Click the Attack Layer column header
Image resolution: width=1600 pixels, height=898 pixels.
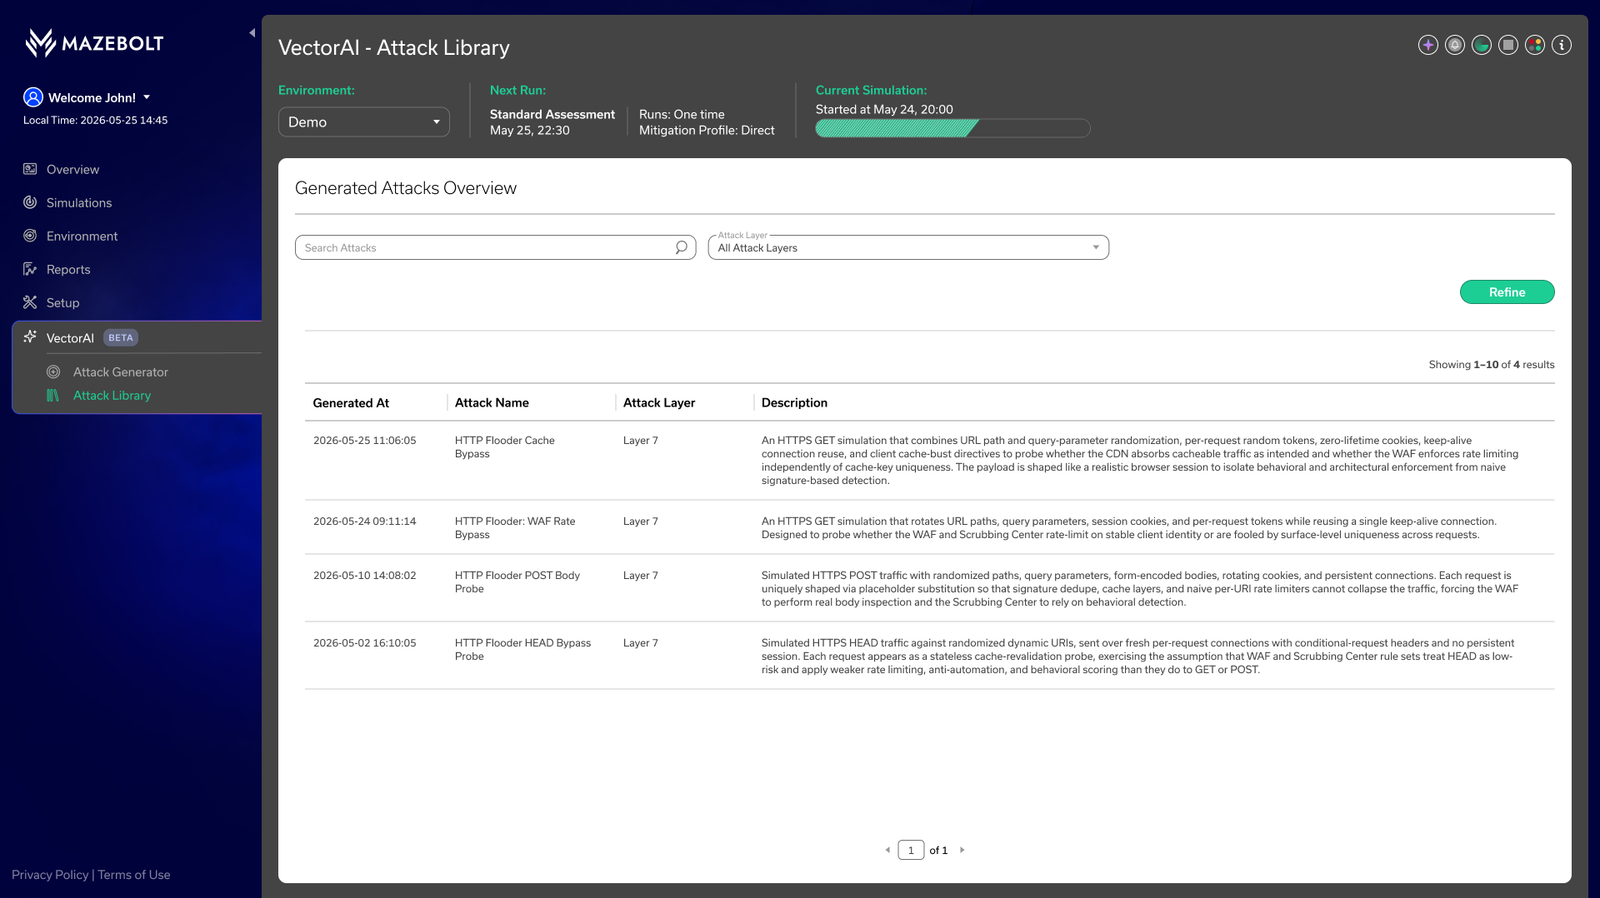[x=659, y=403]
